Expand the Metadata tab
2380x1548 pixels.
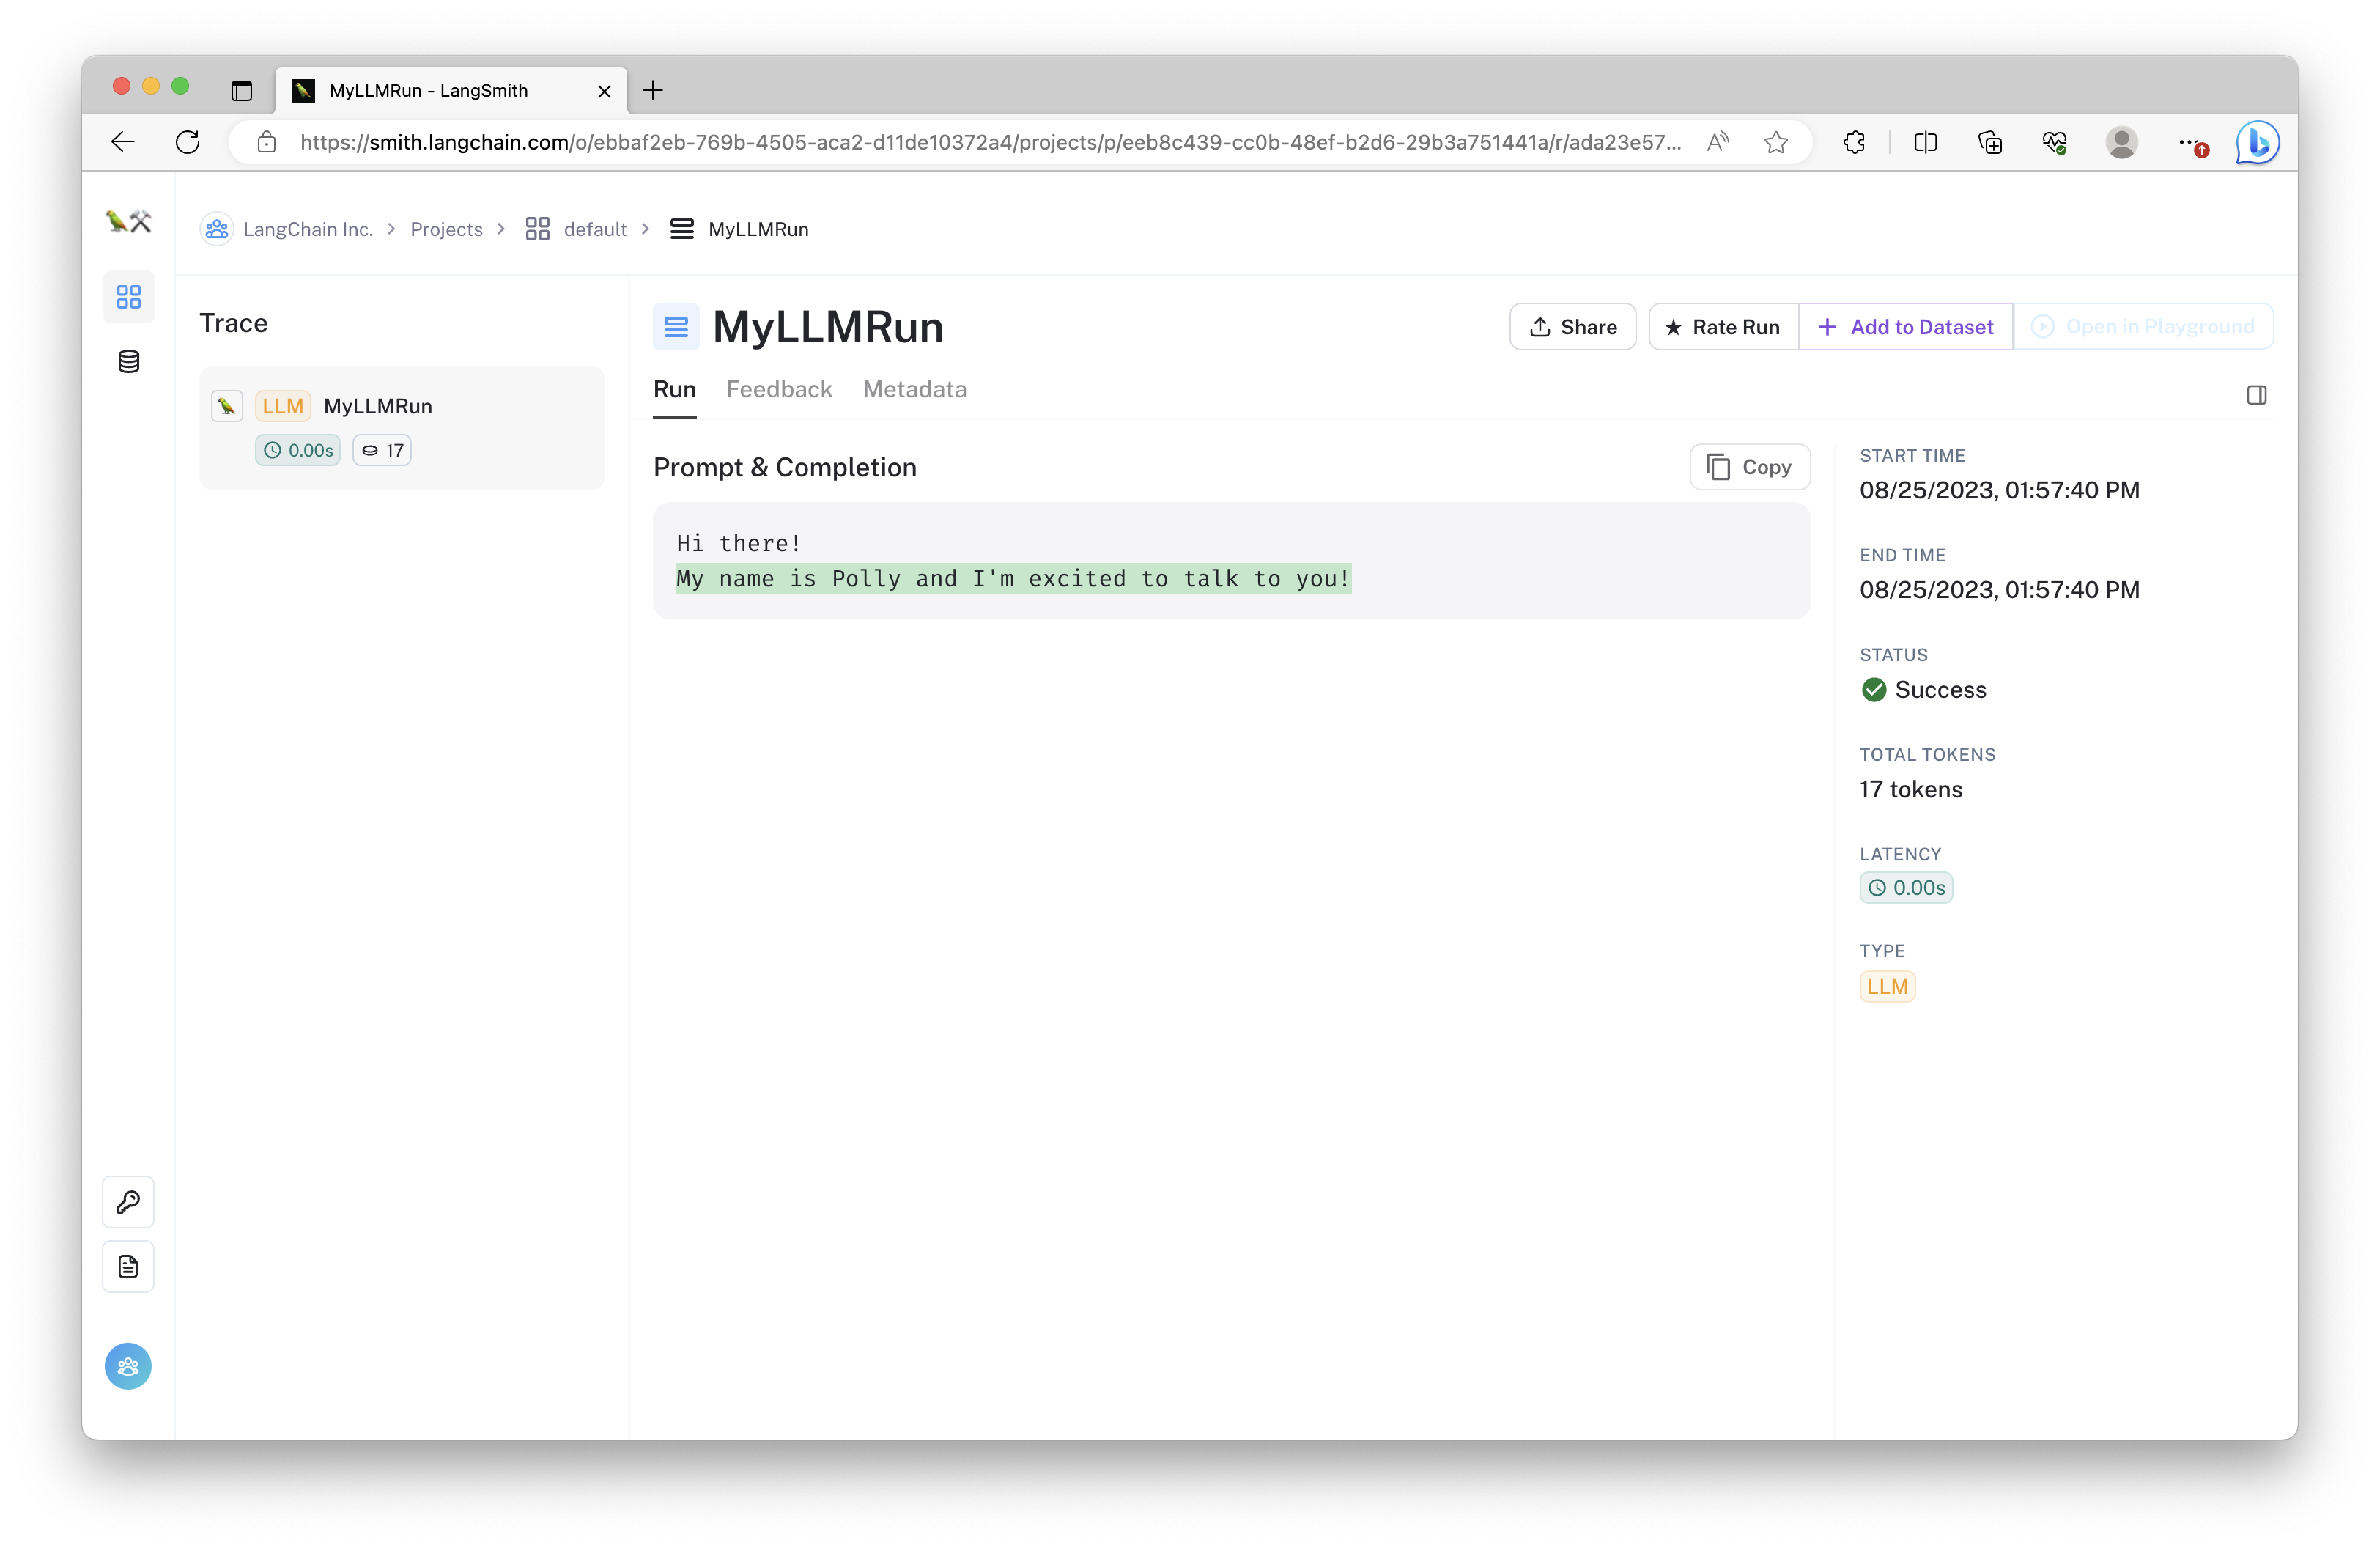pyautogui.click(x=914, y=388)
